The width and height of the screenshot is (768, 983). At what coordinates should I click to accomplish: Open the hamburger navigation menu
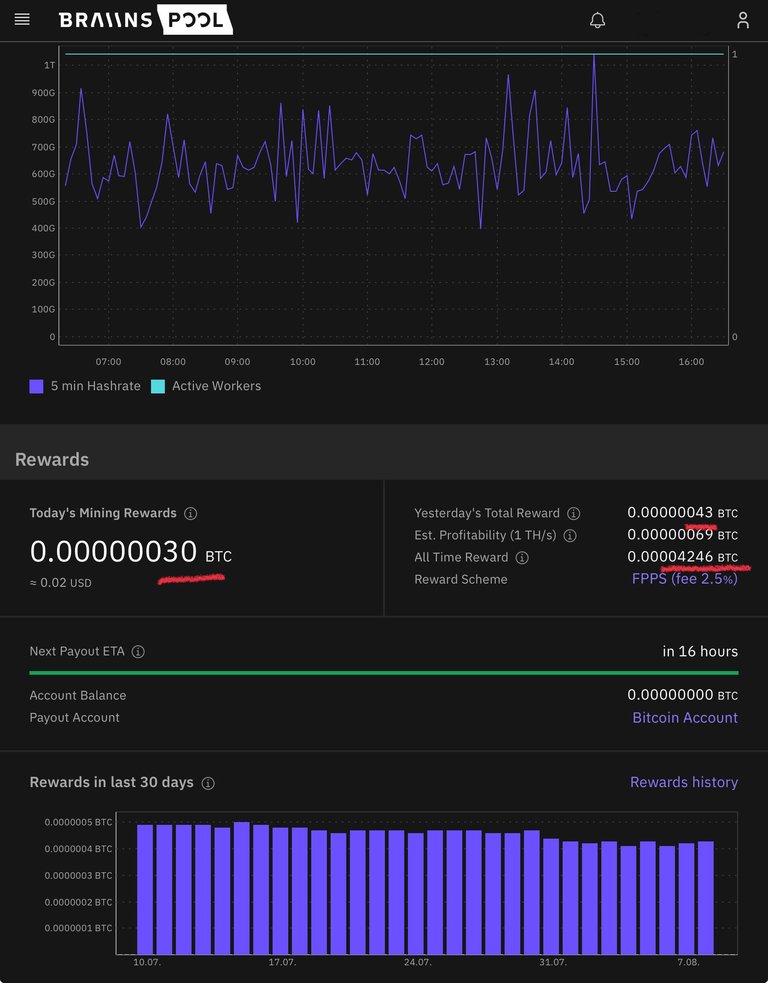pos(22,20)
